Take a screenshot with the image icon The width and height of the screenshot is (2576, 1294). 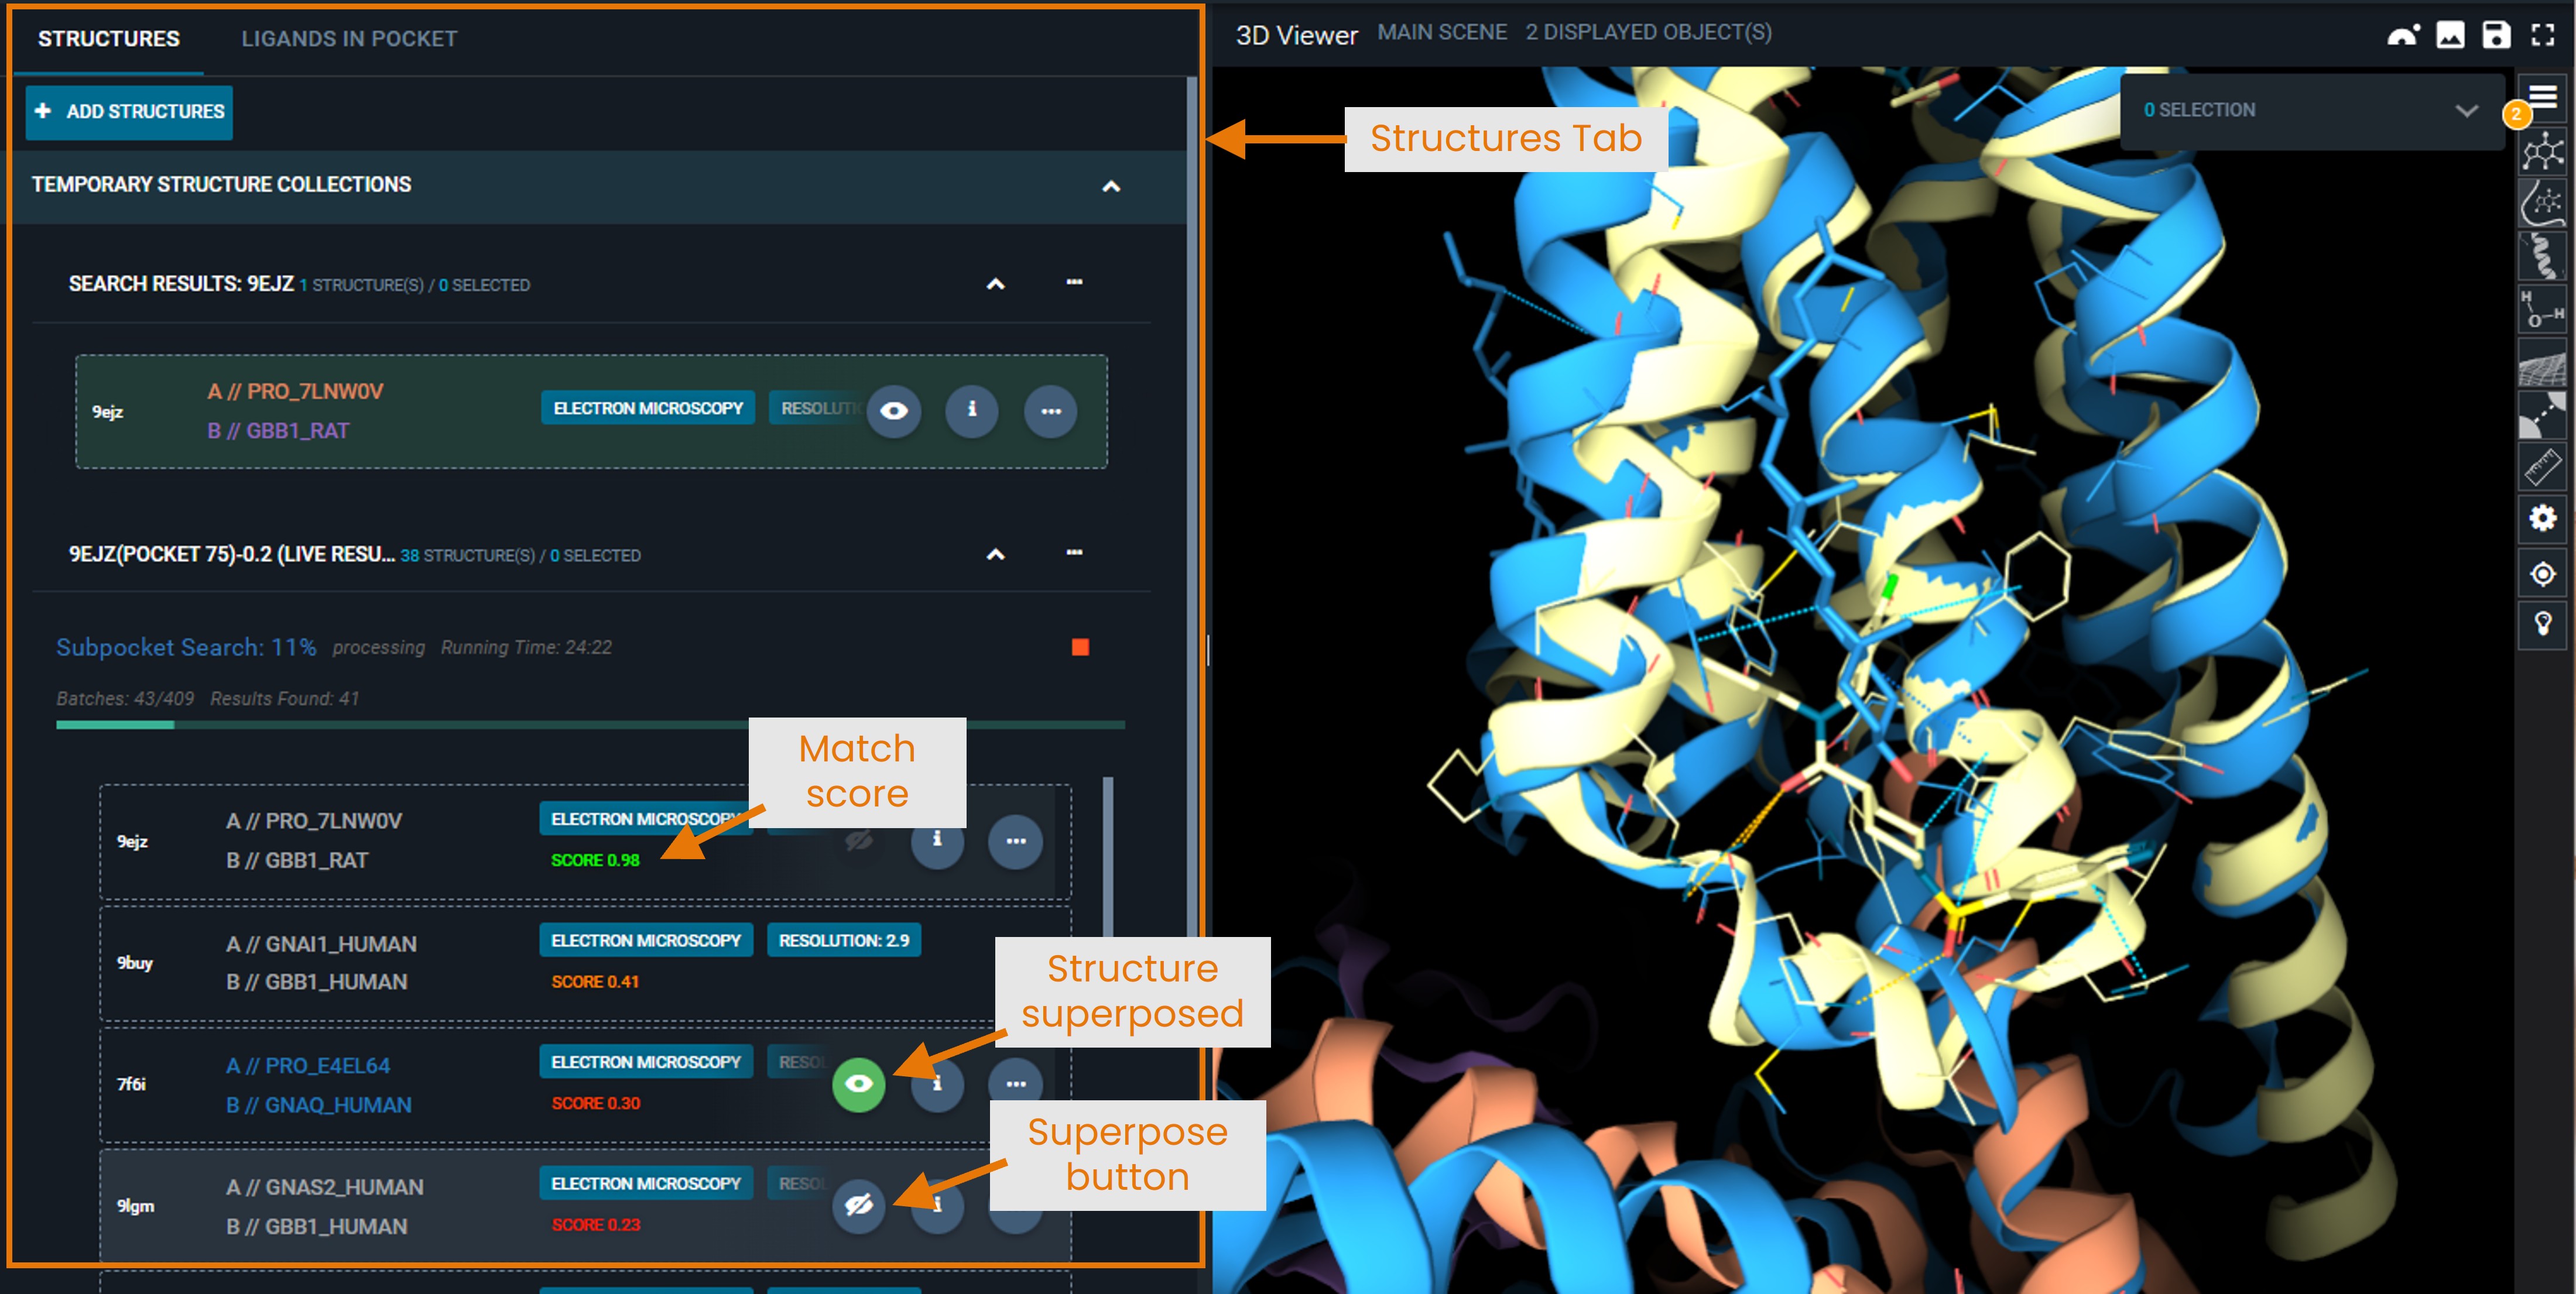click(x=2450, y=34)
